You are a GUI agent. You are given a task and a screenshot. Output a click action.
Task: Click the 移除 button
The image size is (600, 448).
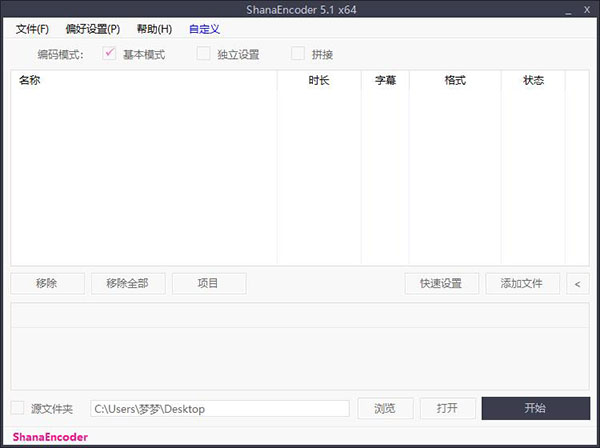[x=47, y=283]
